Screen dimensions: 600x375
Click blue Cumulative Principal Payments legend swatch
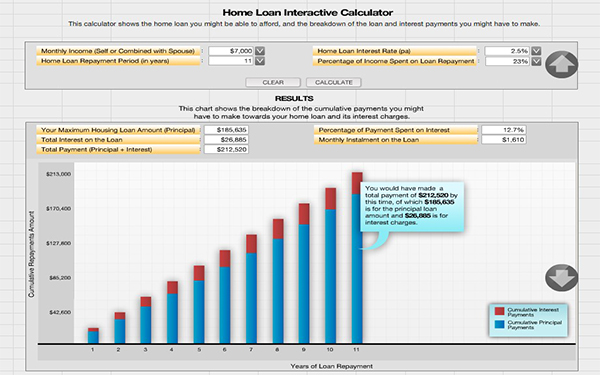499,324
